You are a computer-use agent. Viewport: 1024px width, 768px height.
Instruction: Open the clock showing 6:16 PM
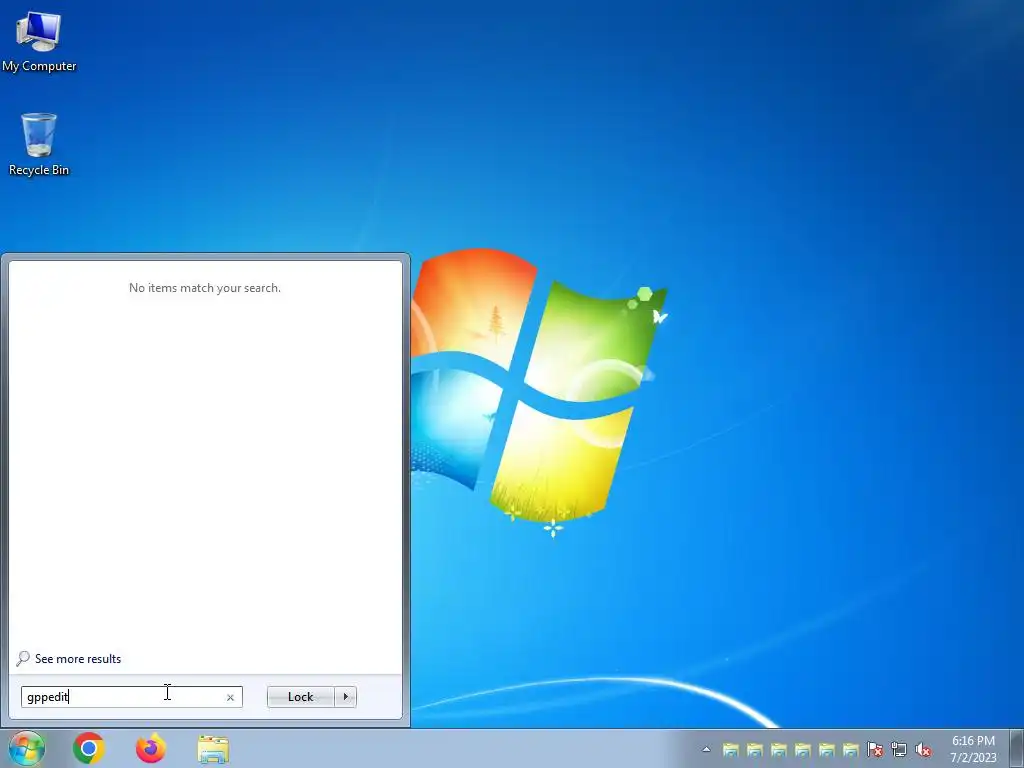pos(973,749)
